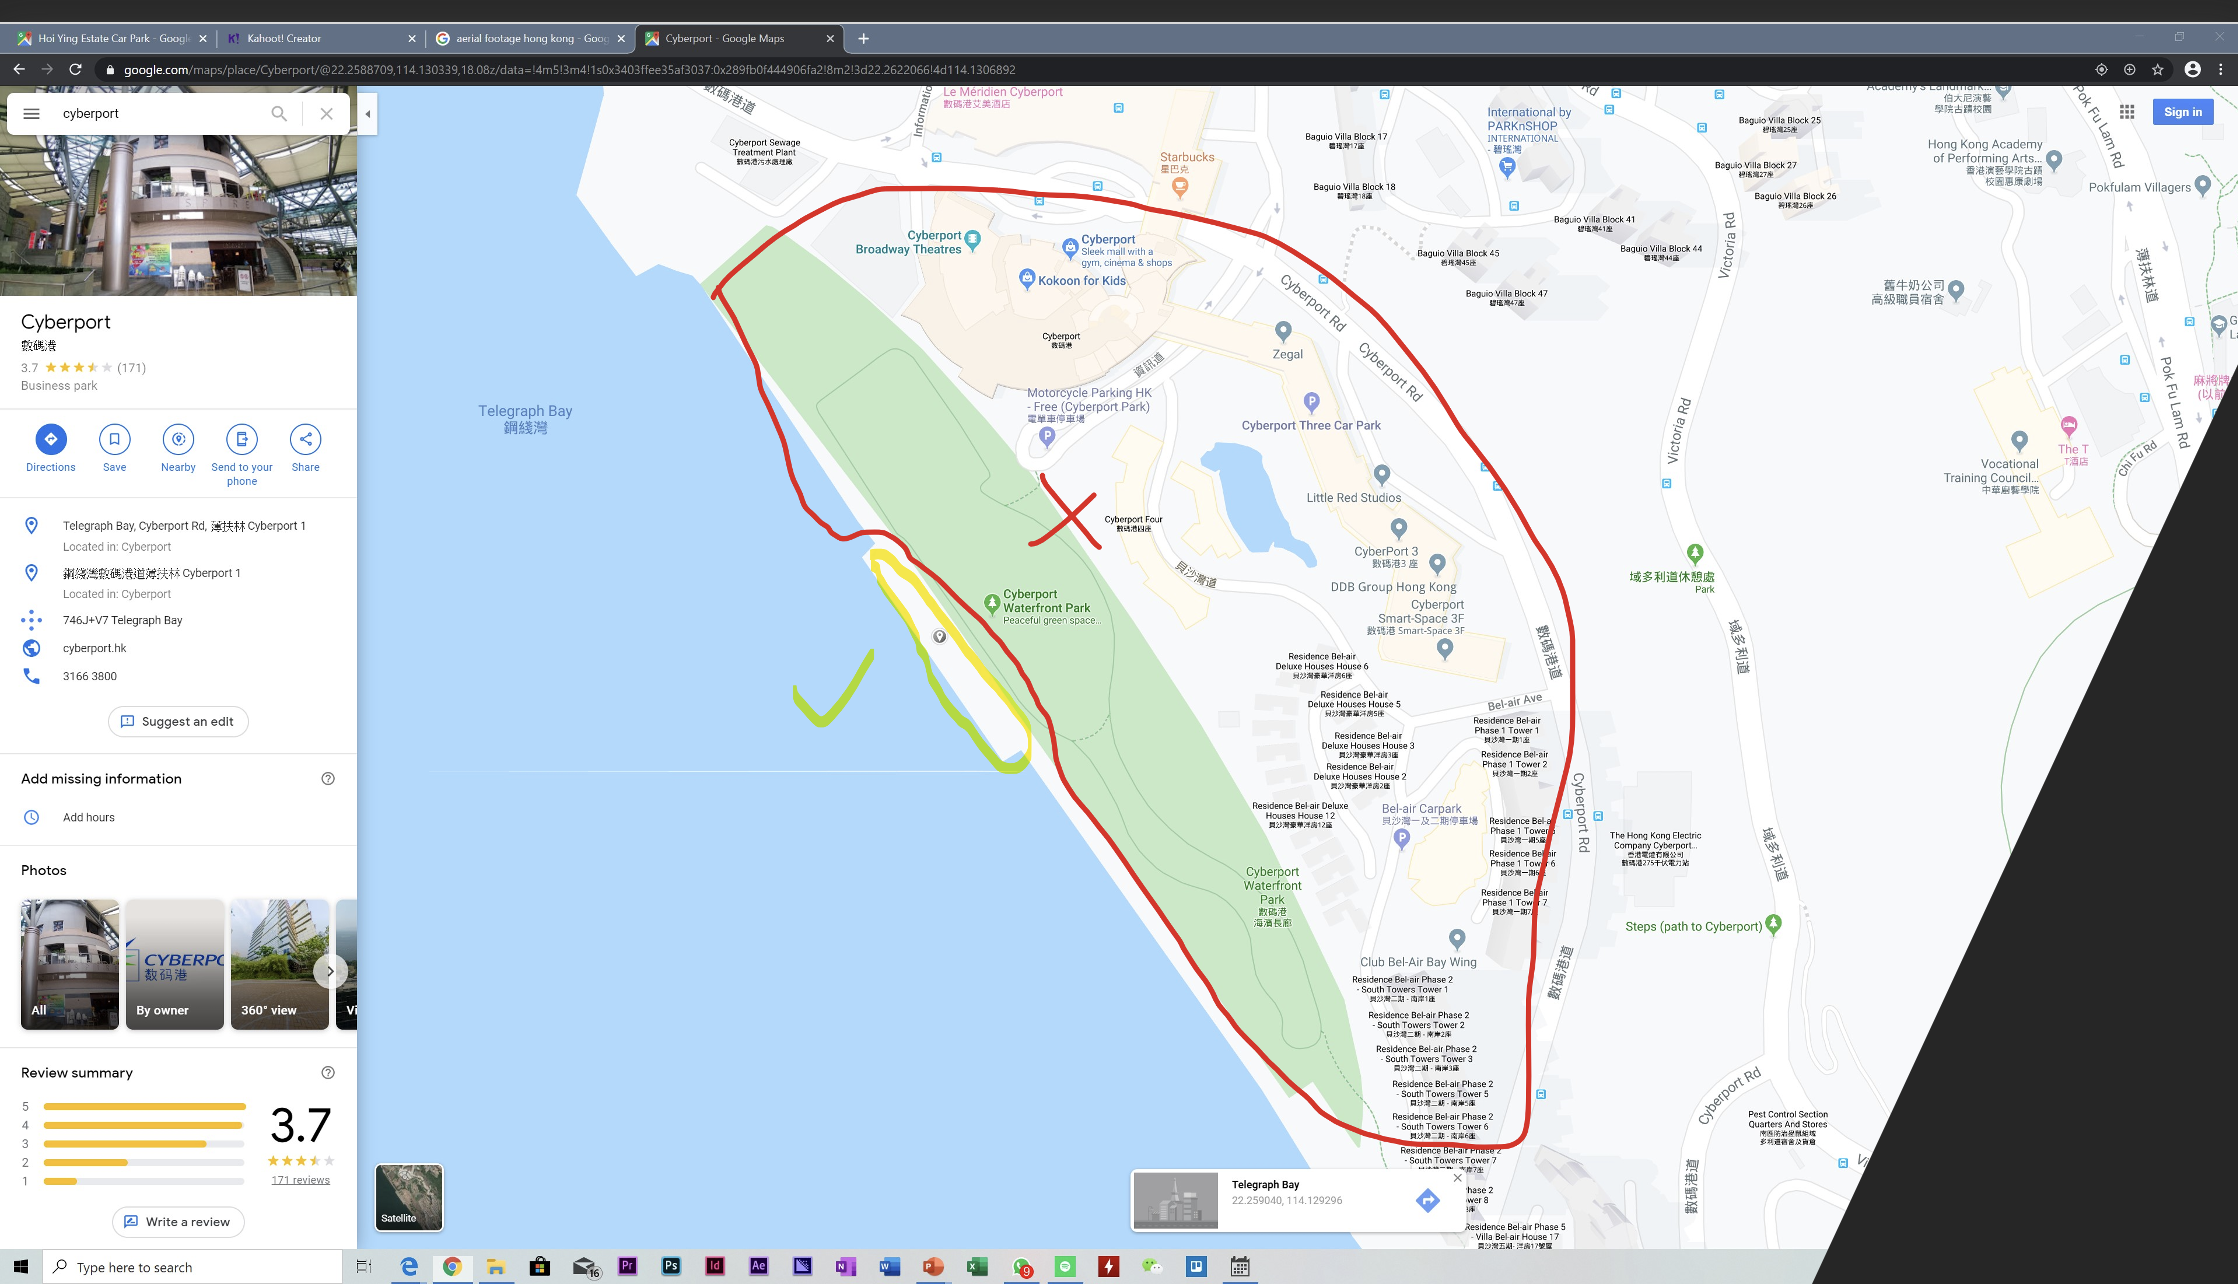
Task: Switch to aerial footage hong kong tab
Action: coord(530,38)
